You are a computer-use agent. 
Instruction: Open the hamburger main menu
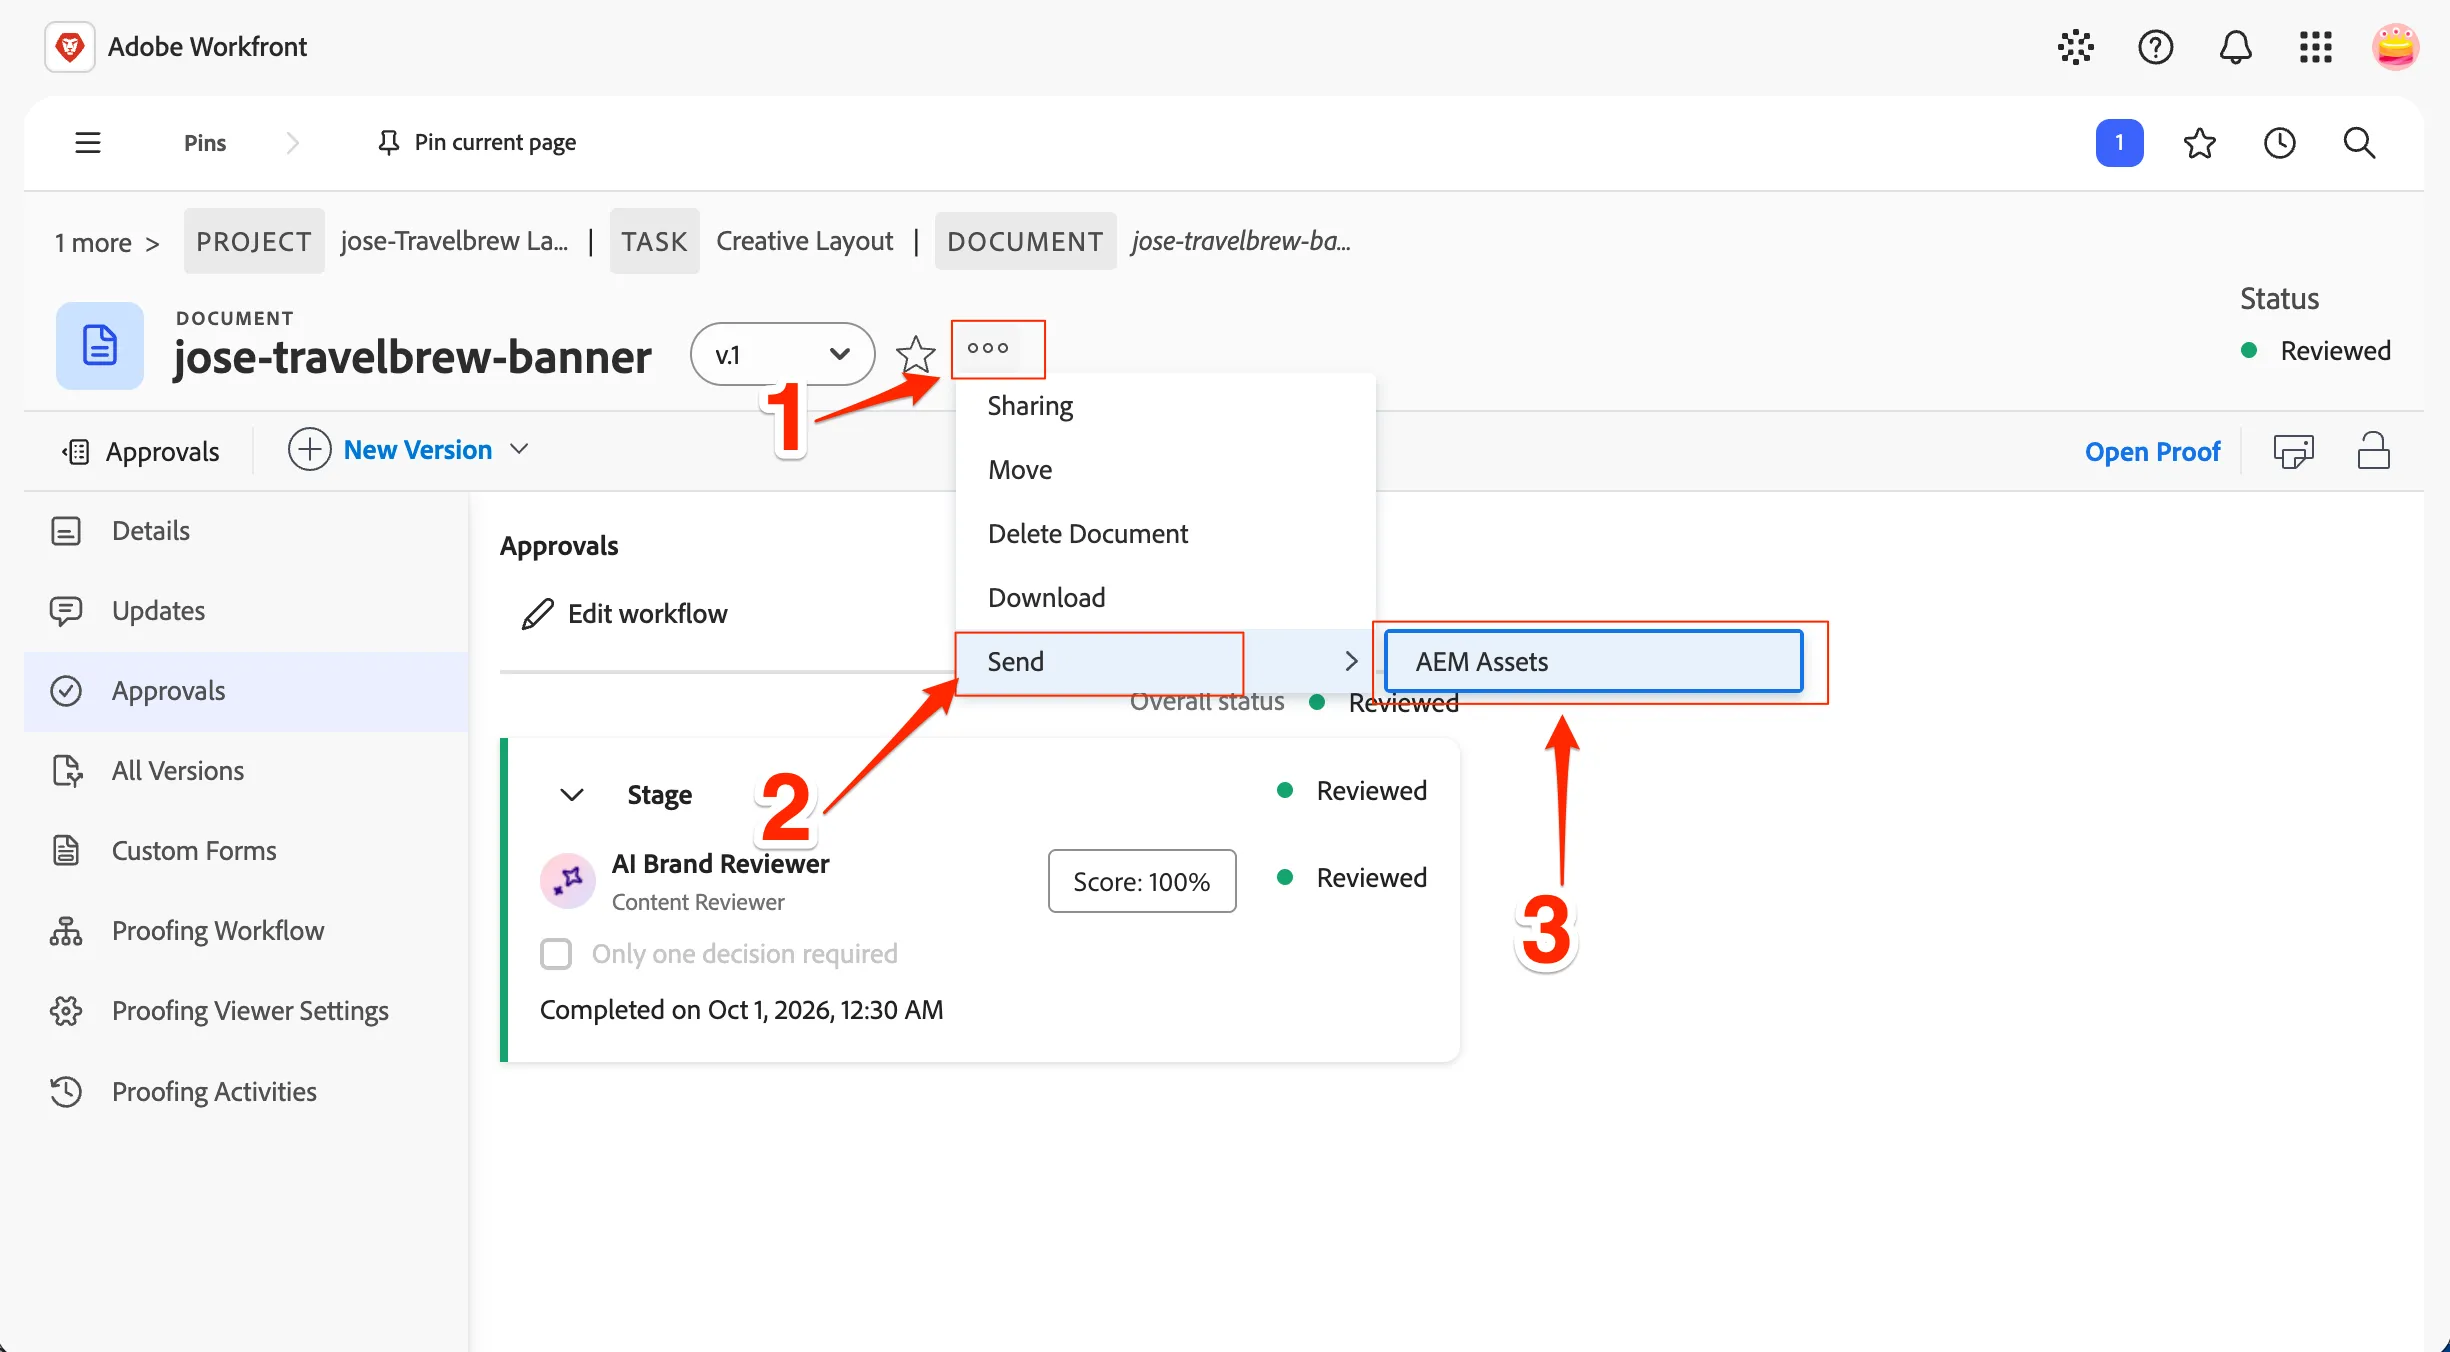tap(88, 142)
